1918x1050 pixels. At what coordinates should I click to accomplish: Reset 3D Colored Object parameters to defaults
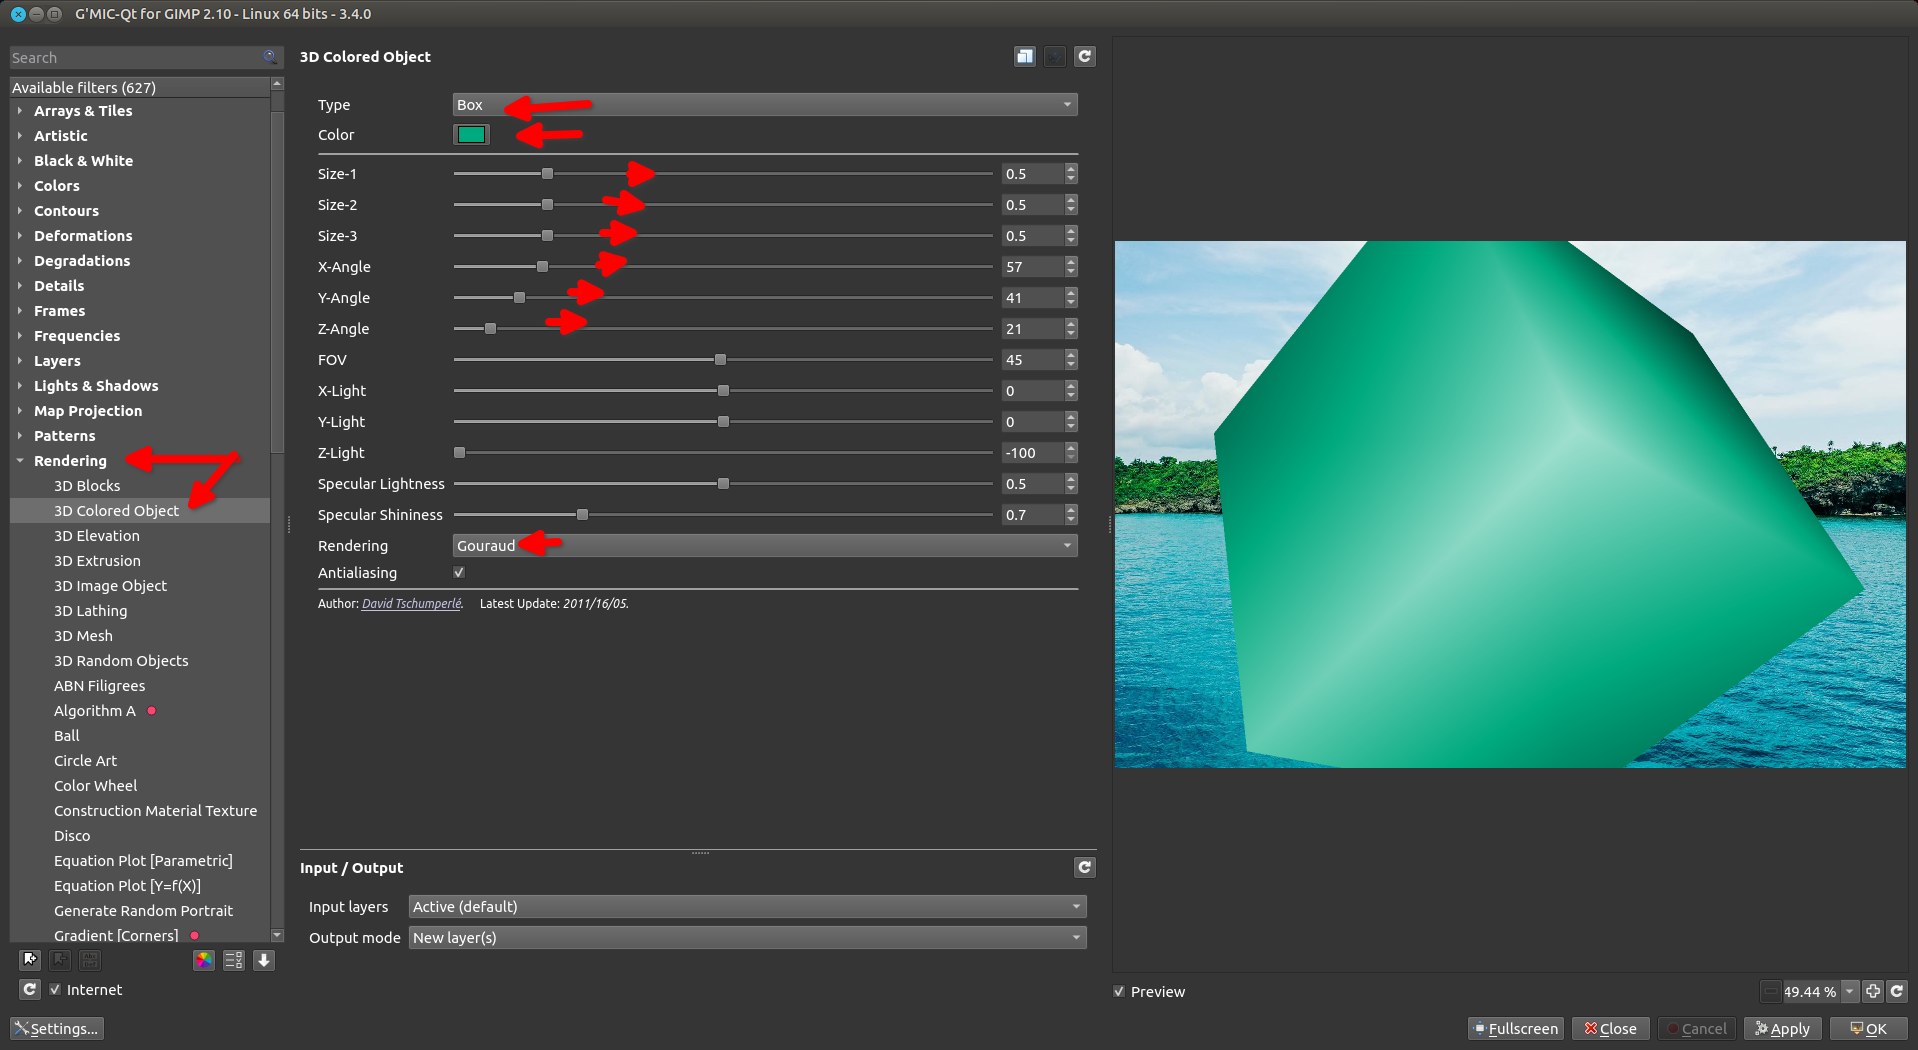click(x=1085, y=57)
